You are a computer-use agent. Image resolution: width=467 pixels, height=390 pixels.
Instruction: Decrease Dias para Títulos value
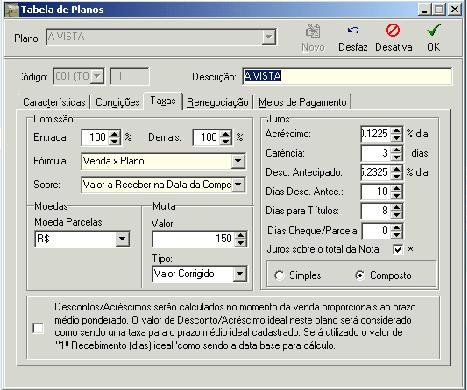396,215
